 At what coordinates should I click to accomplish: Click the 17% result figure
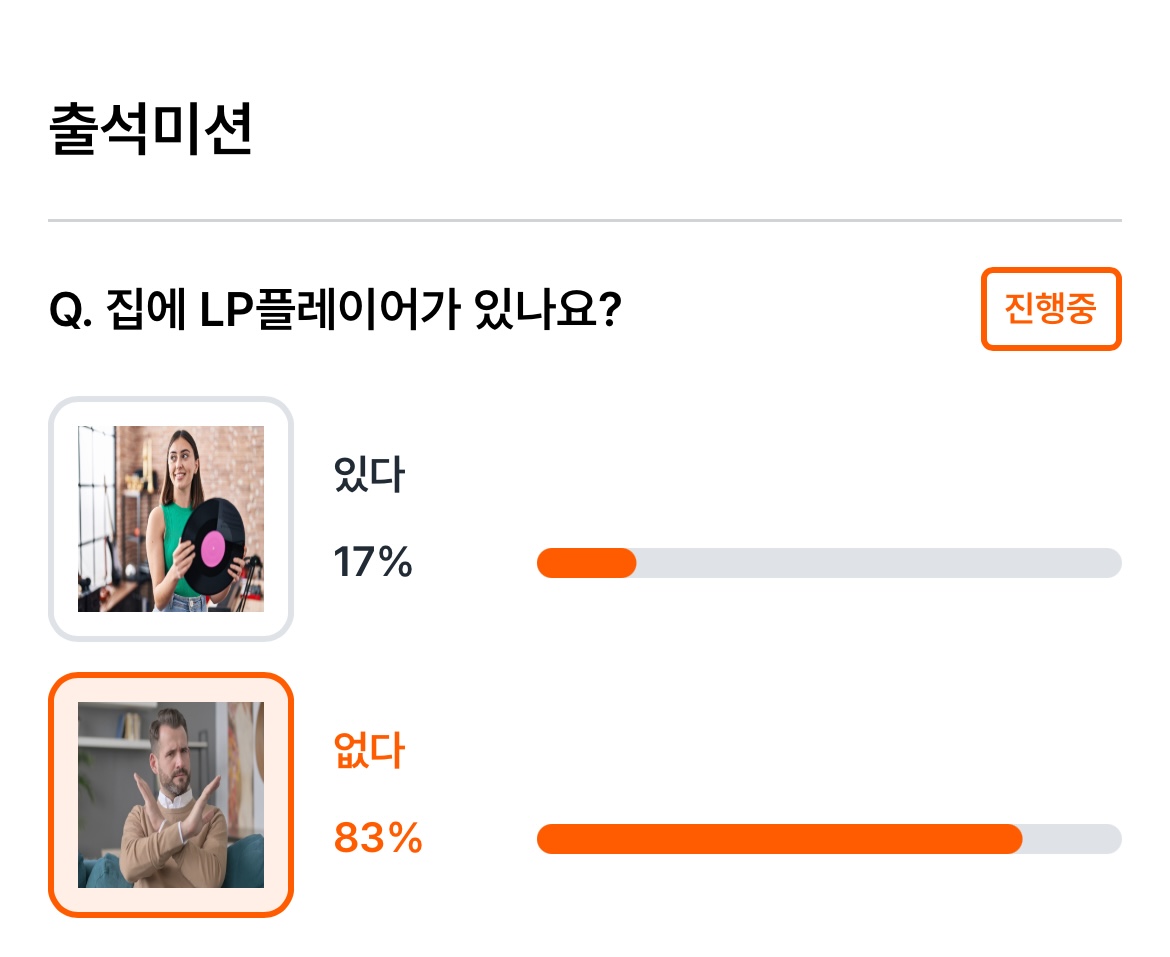(372, 562)
